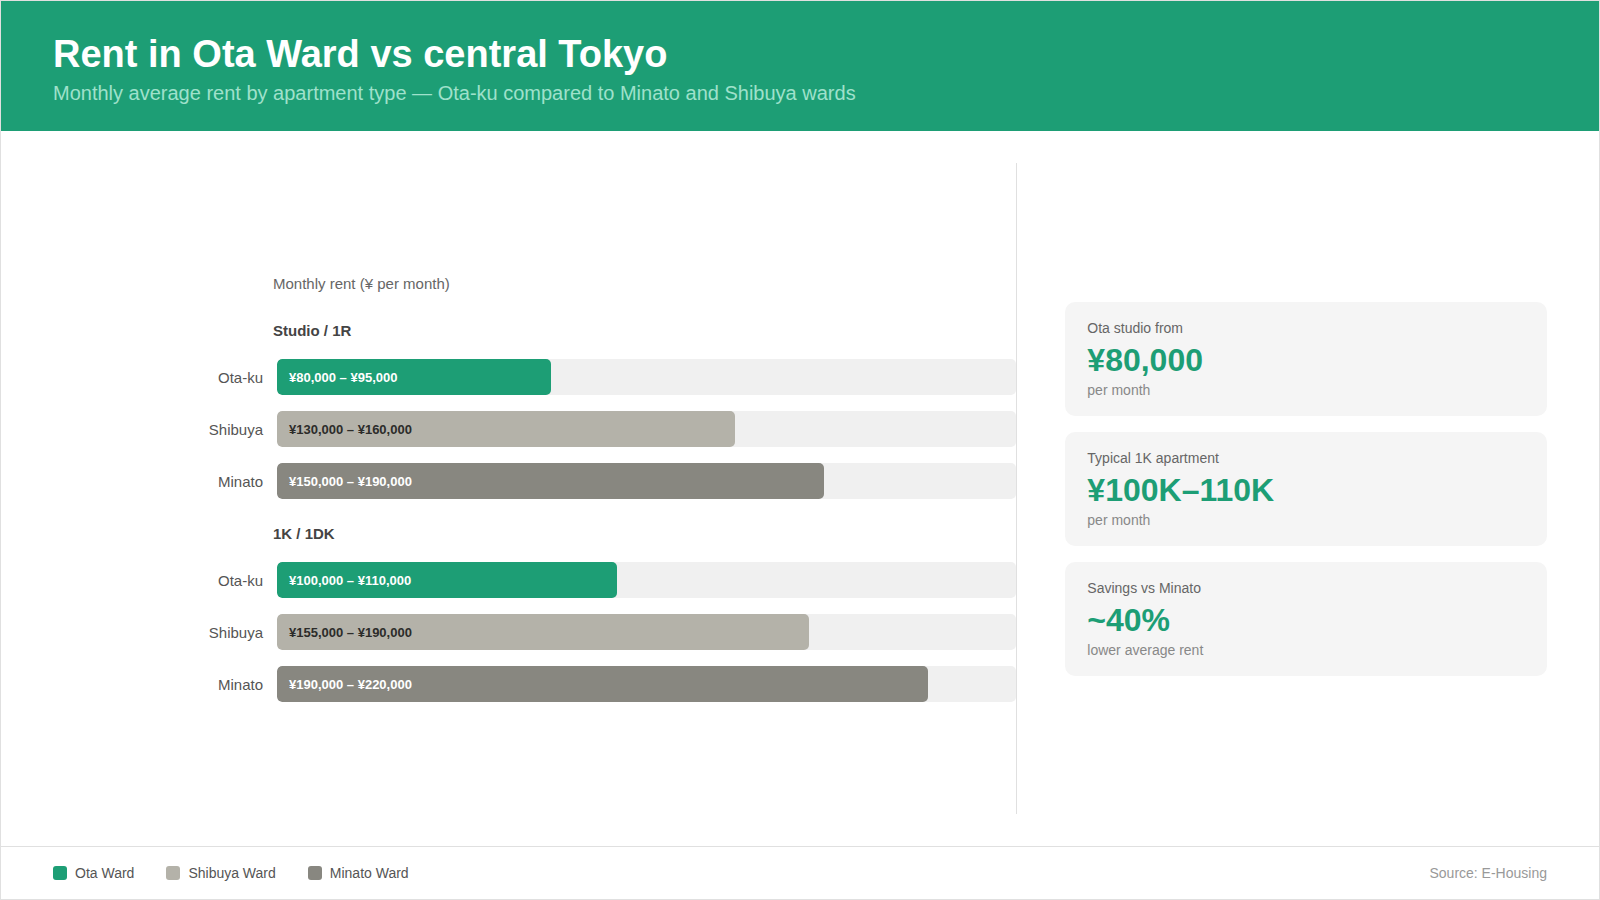Click the title 'Rent in Ota Ward vs central Tokyo'
The image size is (1600, 900).
click(x=360, y=54)
